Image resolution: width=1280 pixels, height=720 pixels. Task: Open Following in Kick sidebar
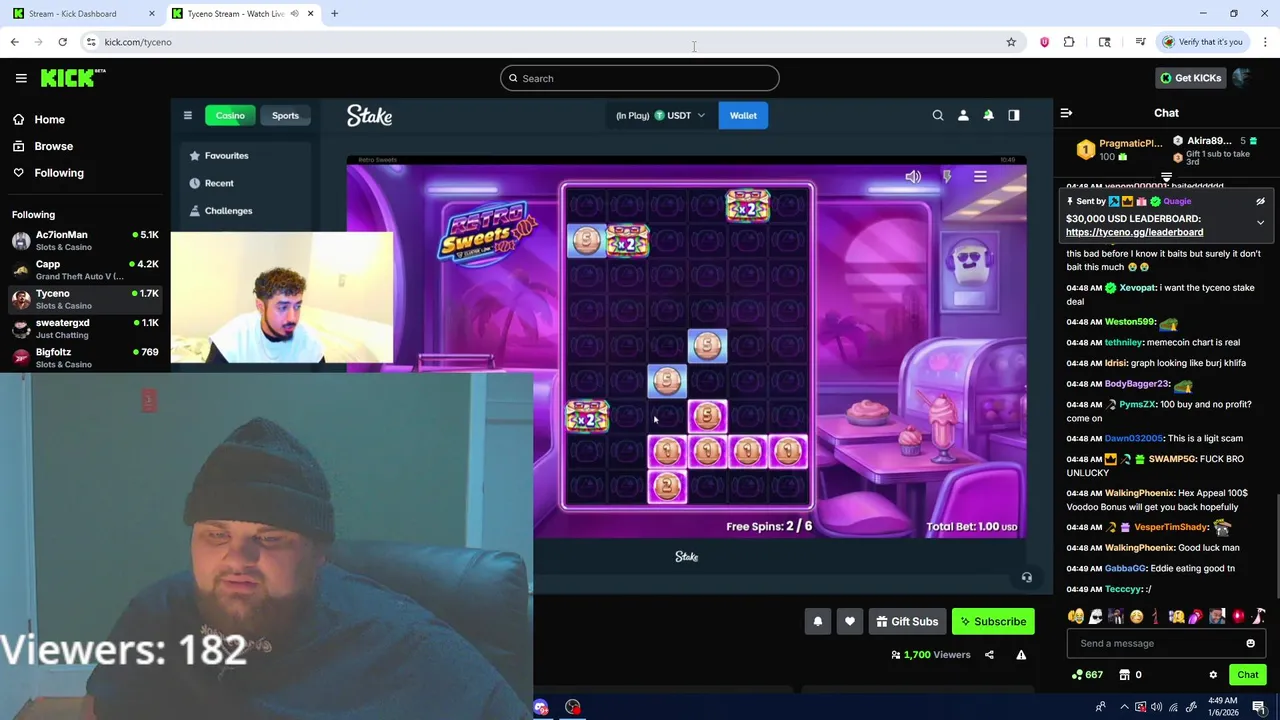coord(59,173)
